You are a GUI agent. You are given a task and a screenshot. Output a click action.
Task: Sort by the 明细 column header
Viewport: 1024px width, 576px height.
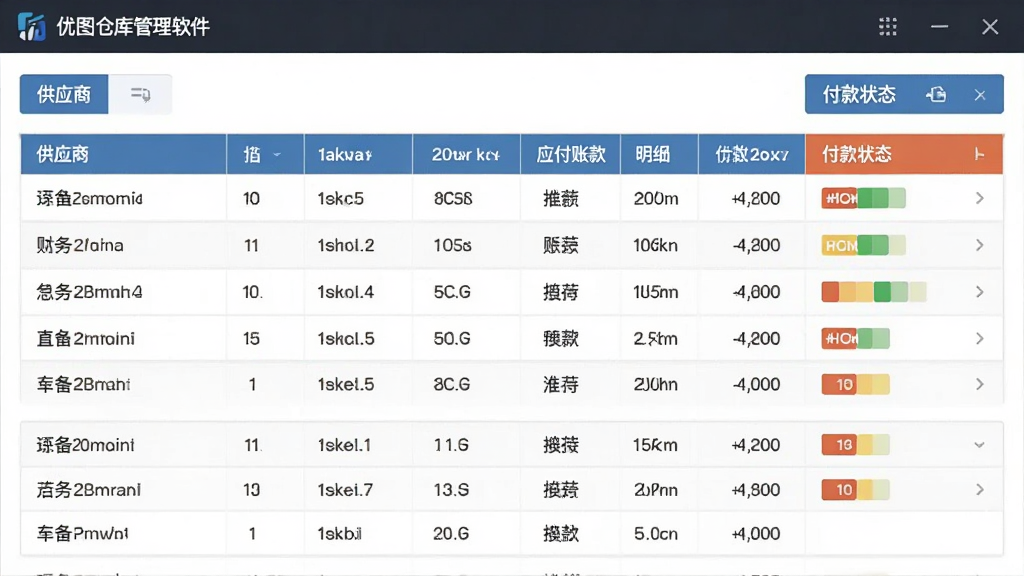click(659, 155)
